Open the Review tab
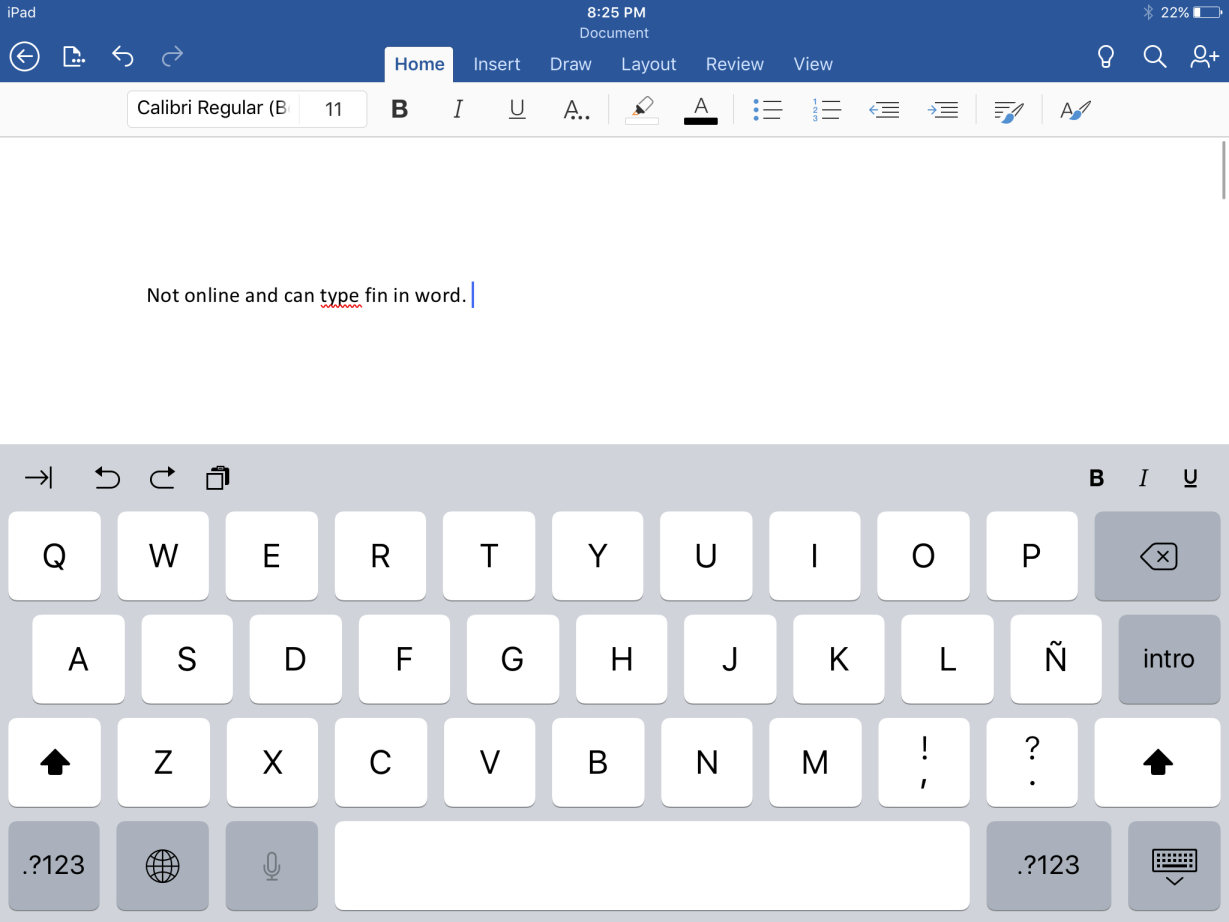The height and width of the screenshot is (922, 1229). point(735,64)
